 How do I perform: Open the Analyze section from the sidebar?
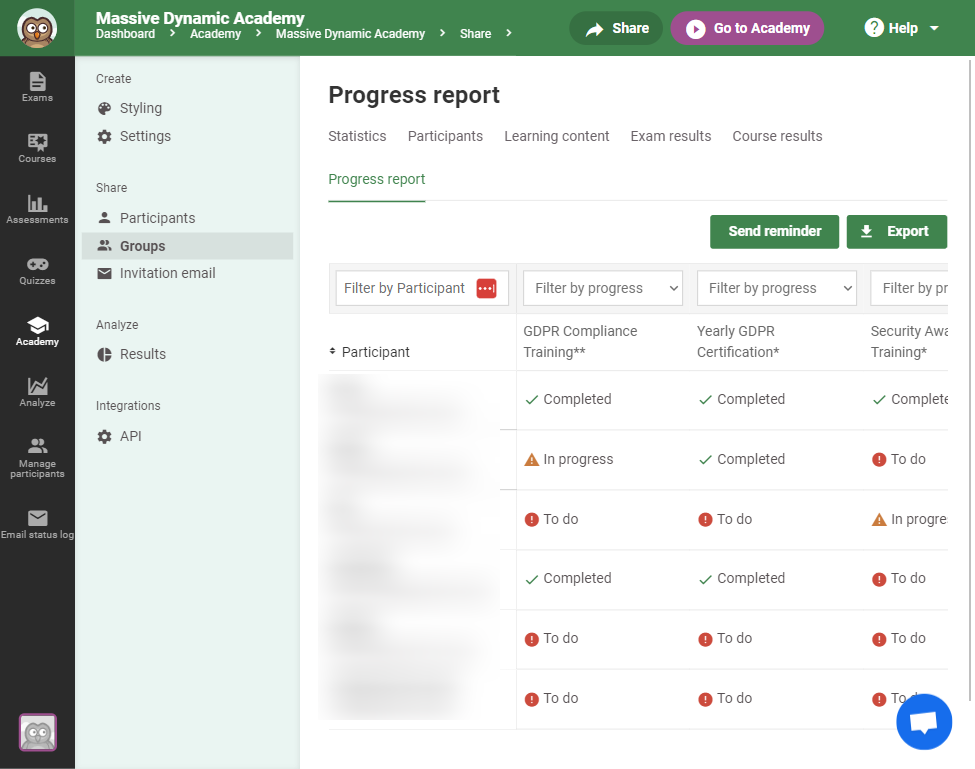[x=37, y=394]
